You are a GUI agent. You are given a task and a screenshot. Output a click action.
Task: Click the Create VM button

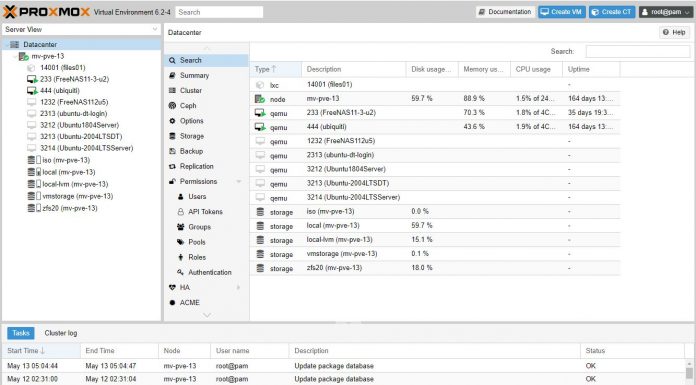coord(562,12)
